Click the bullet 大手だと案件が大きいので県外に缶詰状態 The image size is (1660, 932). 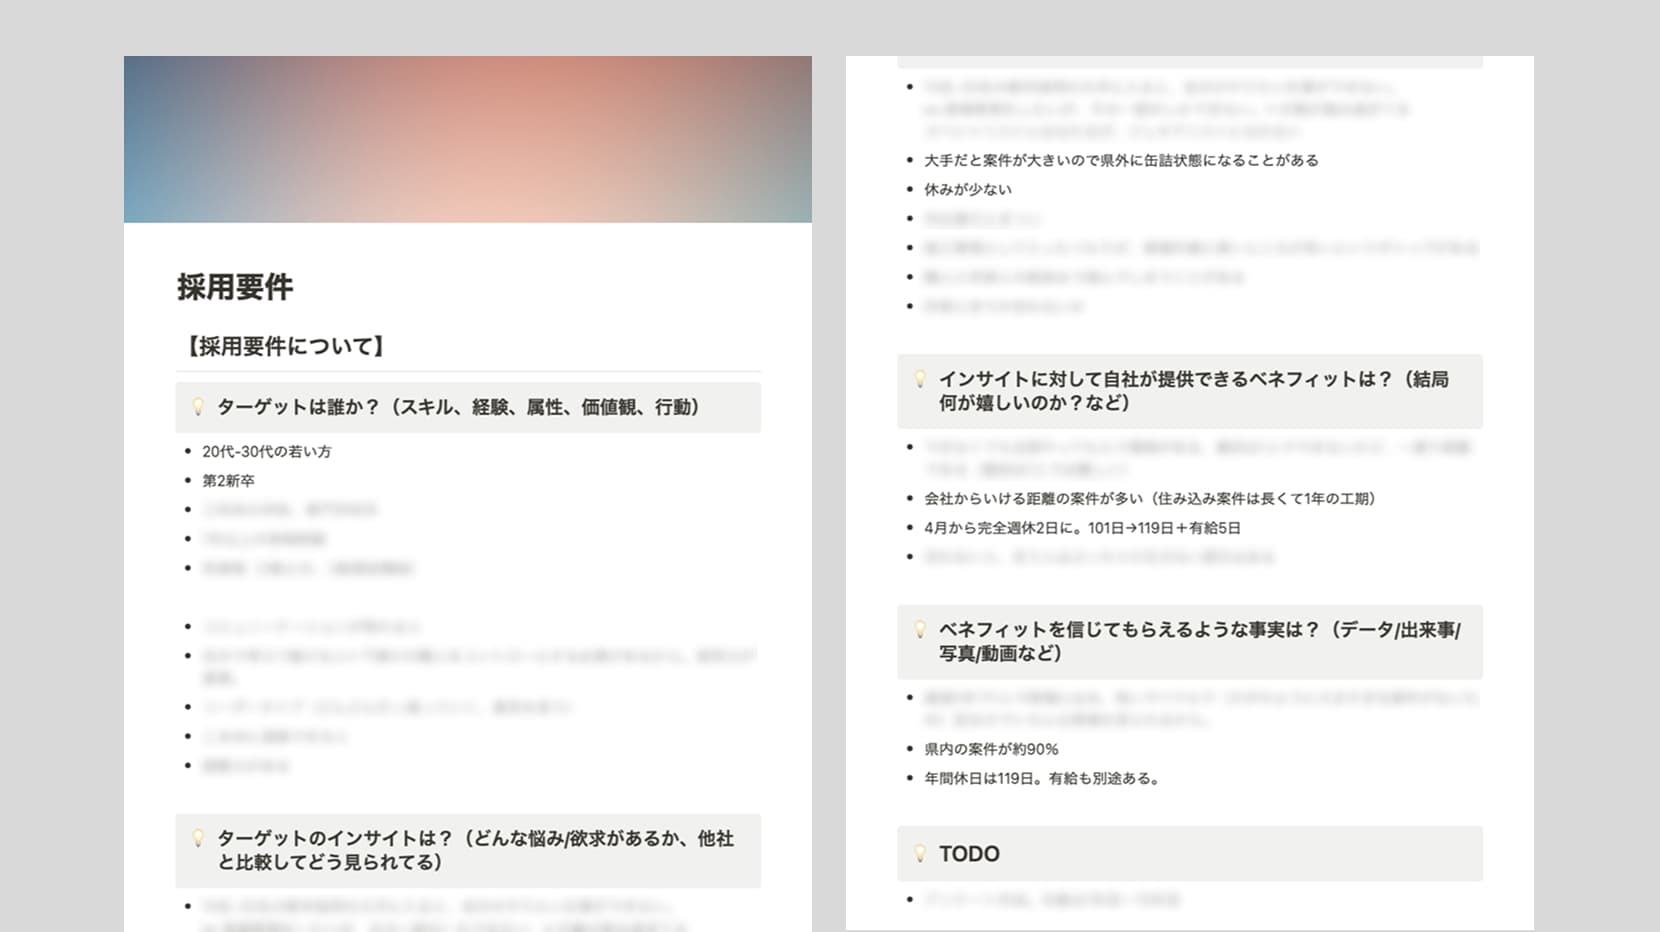click(x=1121, y=160)
